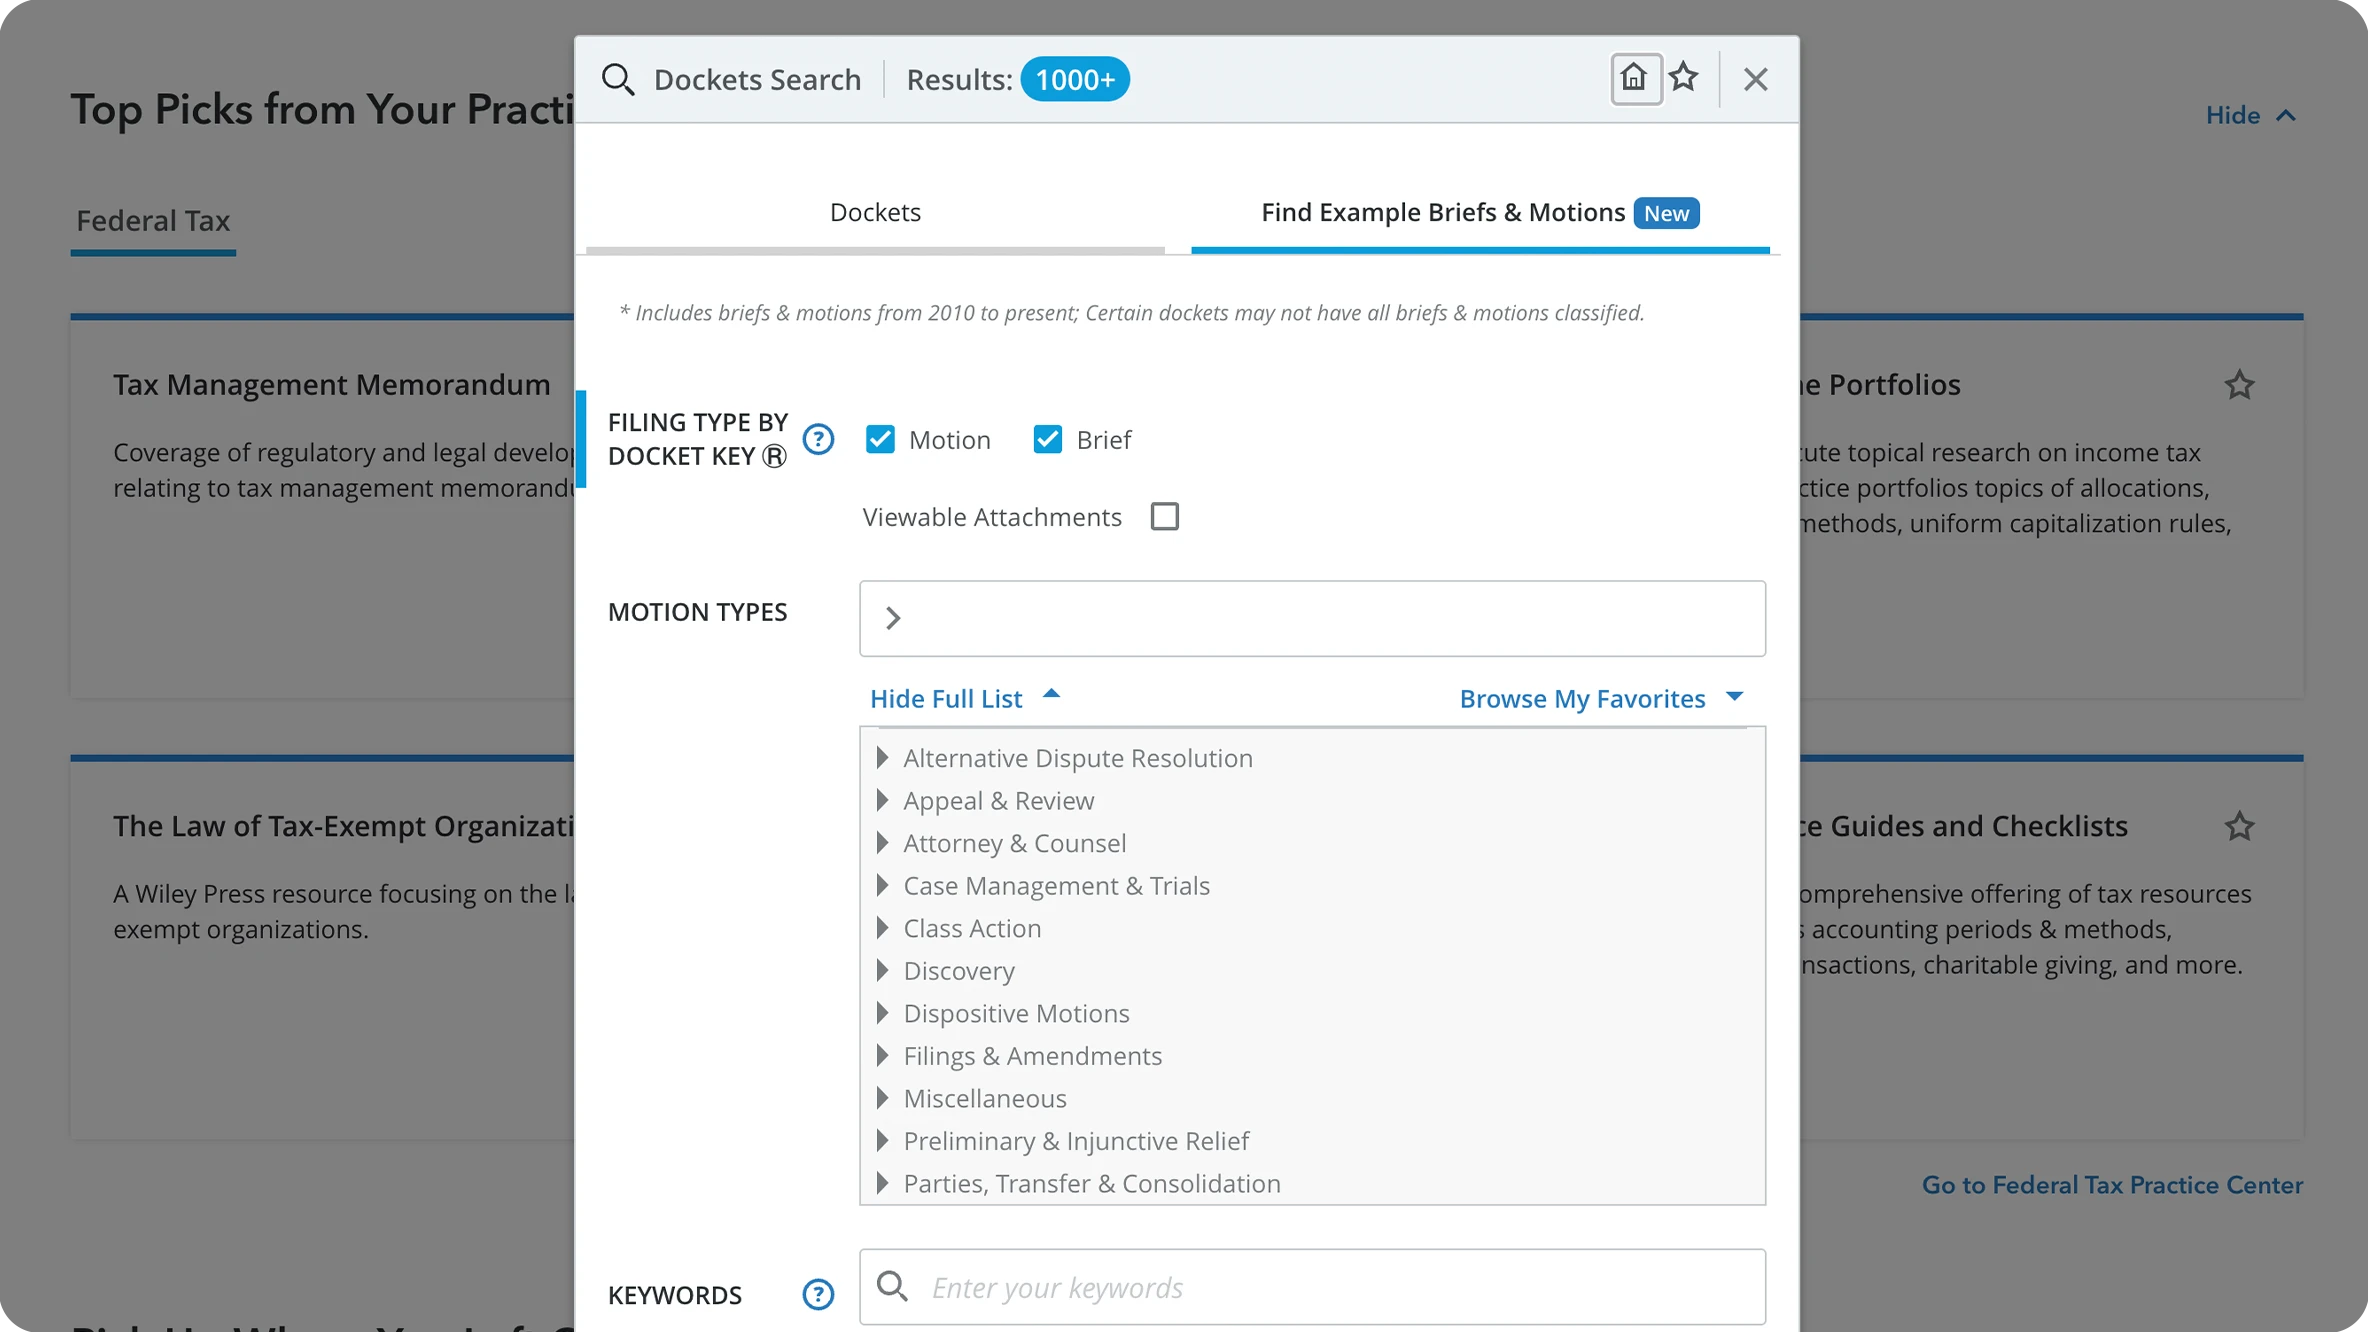Expand the Dispositive Motions tree item
This screenshot has width=2368, height=1332.
pyautogui.click(x=882, y=1013)
